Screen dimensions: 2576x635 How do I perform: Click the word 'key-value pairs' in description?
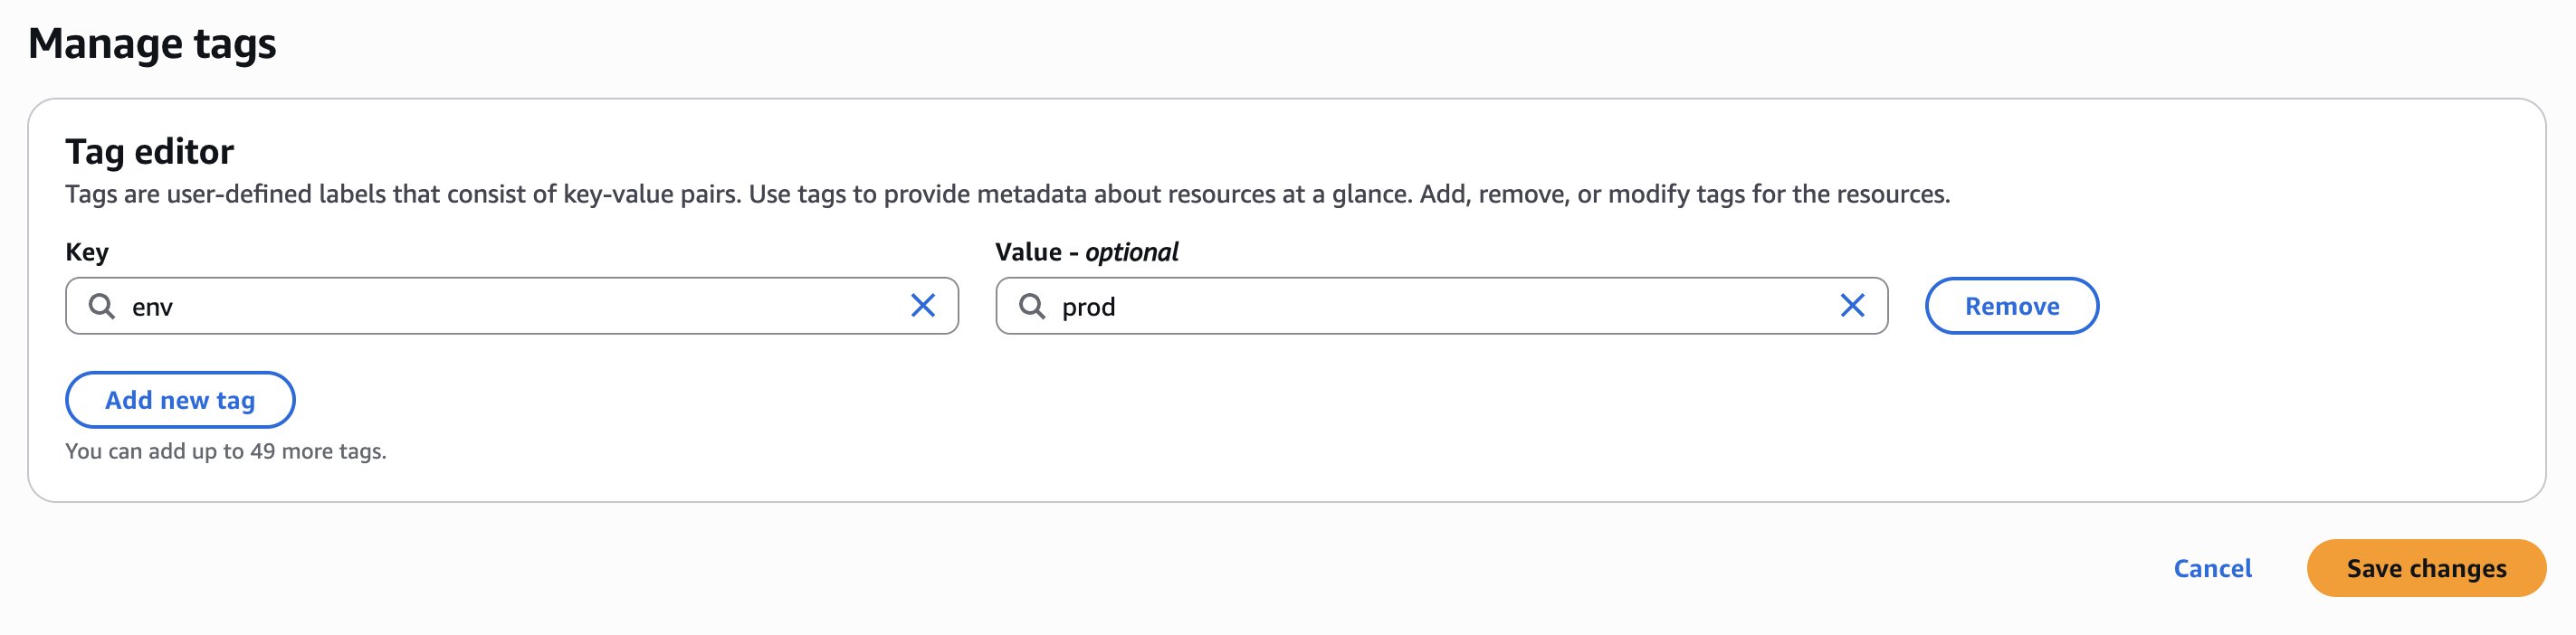coord(651,194)
